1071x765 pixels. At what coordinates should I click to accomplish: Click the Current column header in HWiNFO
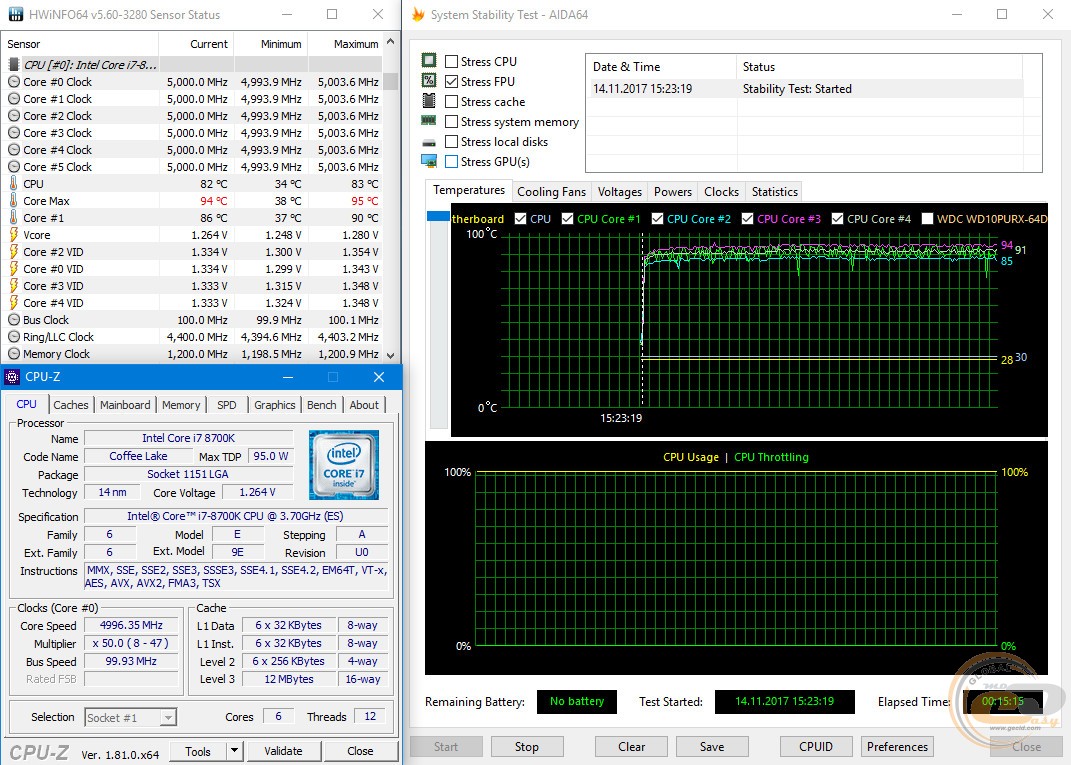coord(197,44)
